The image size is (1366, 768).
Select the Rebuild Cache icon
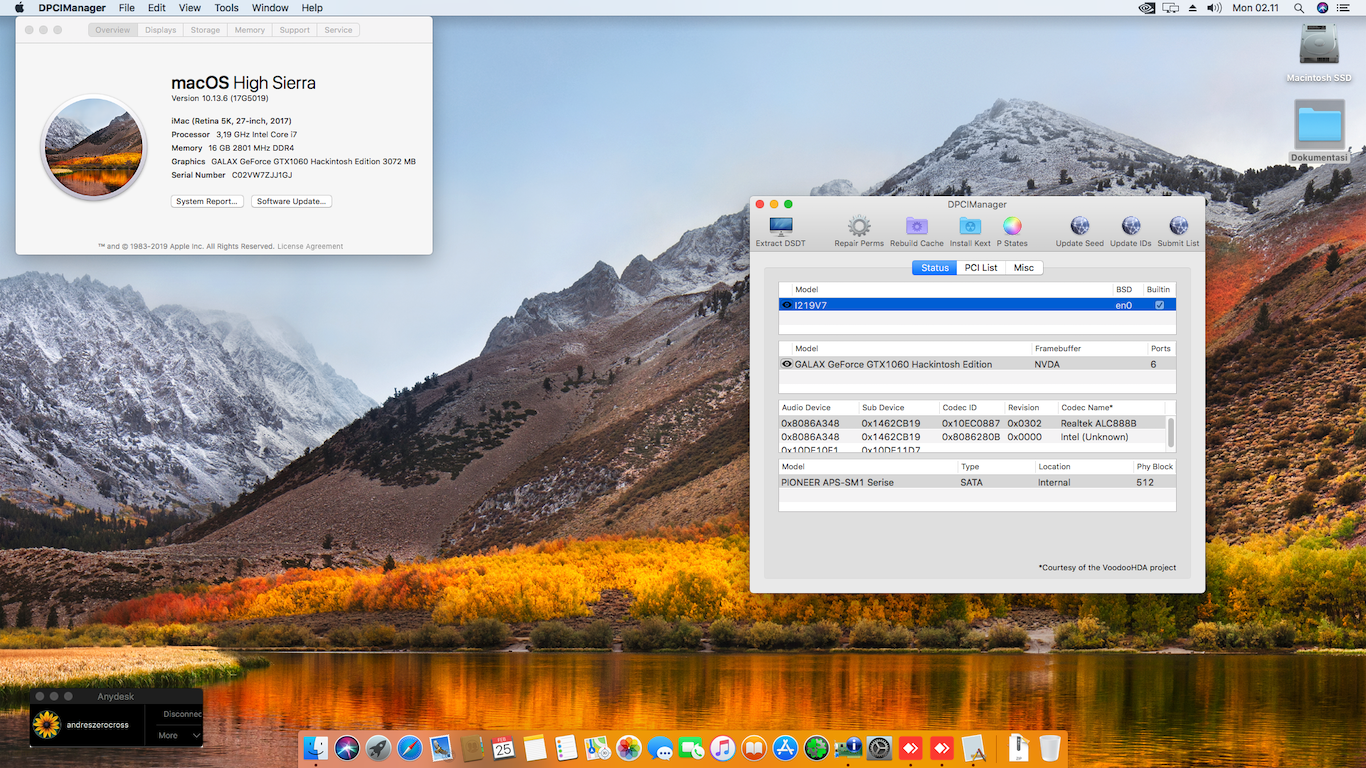tap(915, 230)
